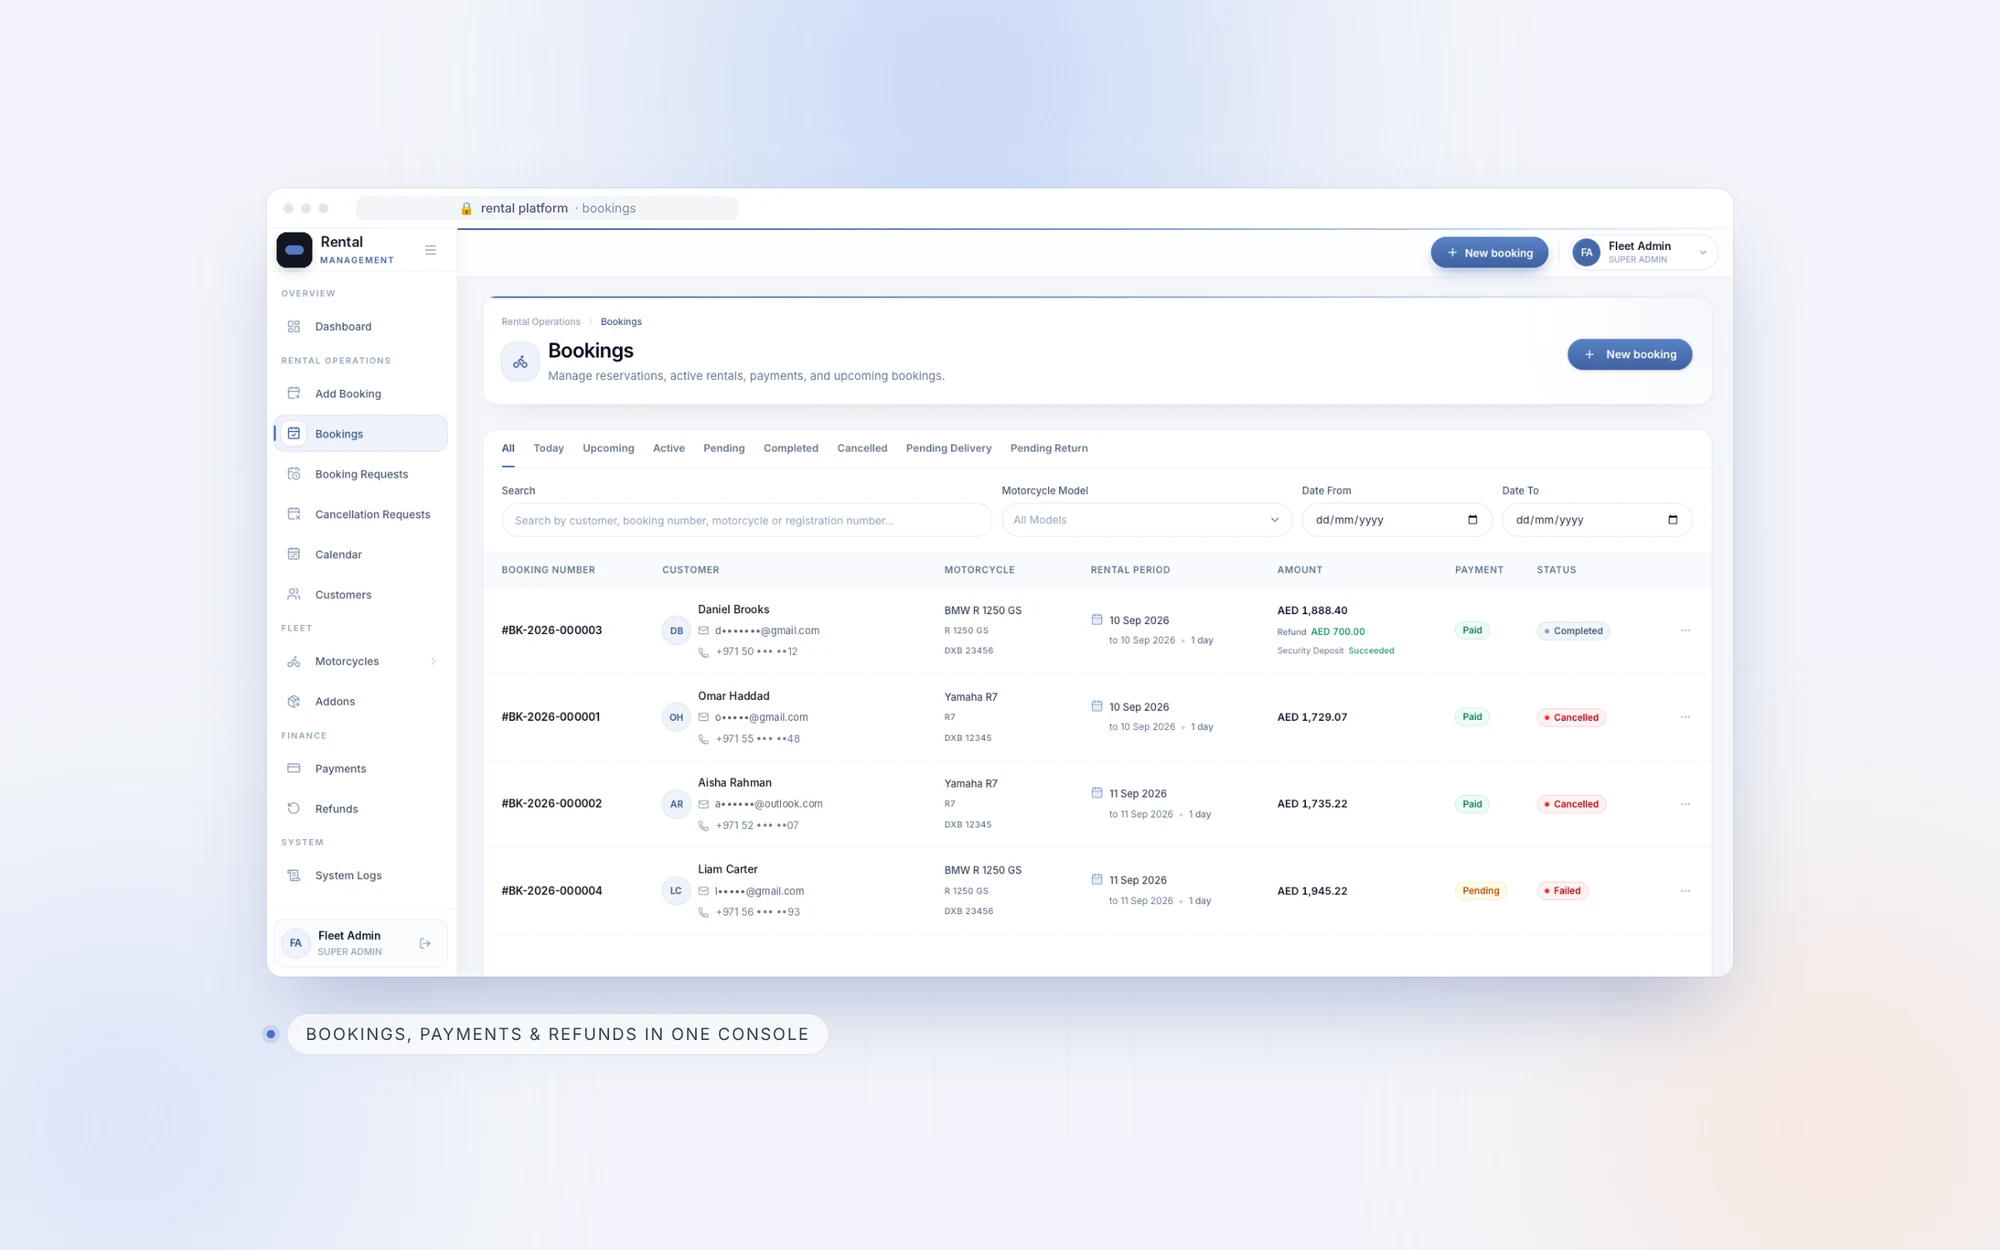Click the browser address bar
This screenshot has height=1250, width=2000.
tap(547, 208)
